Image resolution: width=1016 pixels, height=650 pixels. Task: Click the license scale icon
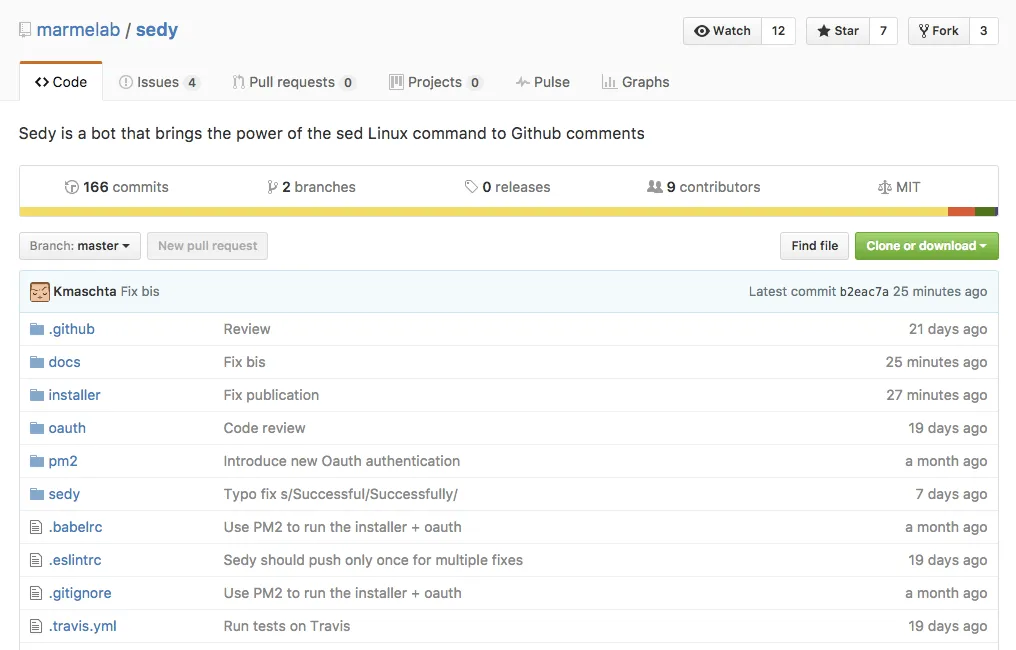884,187
